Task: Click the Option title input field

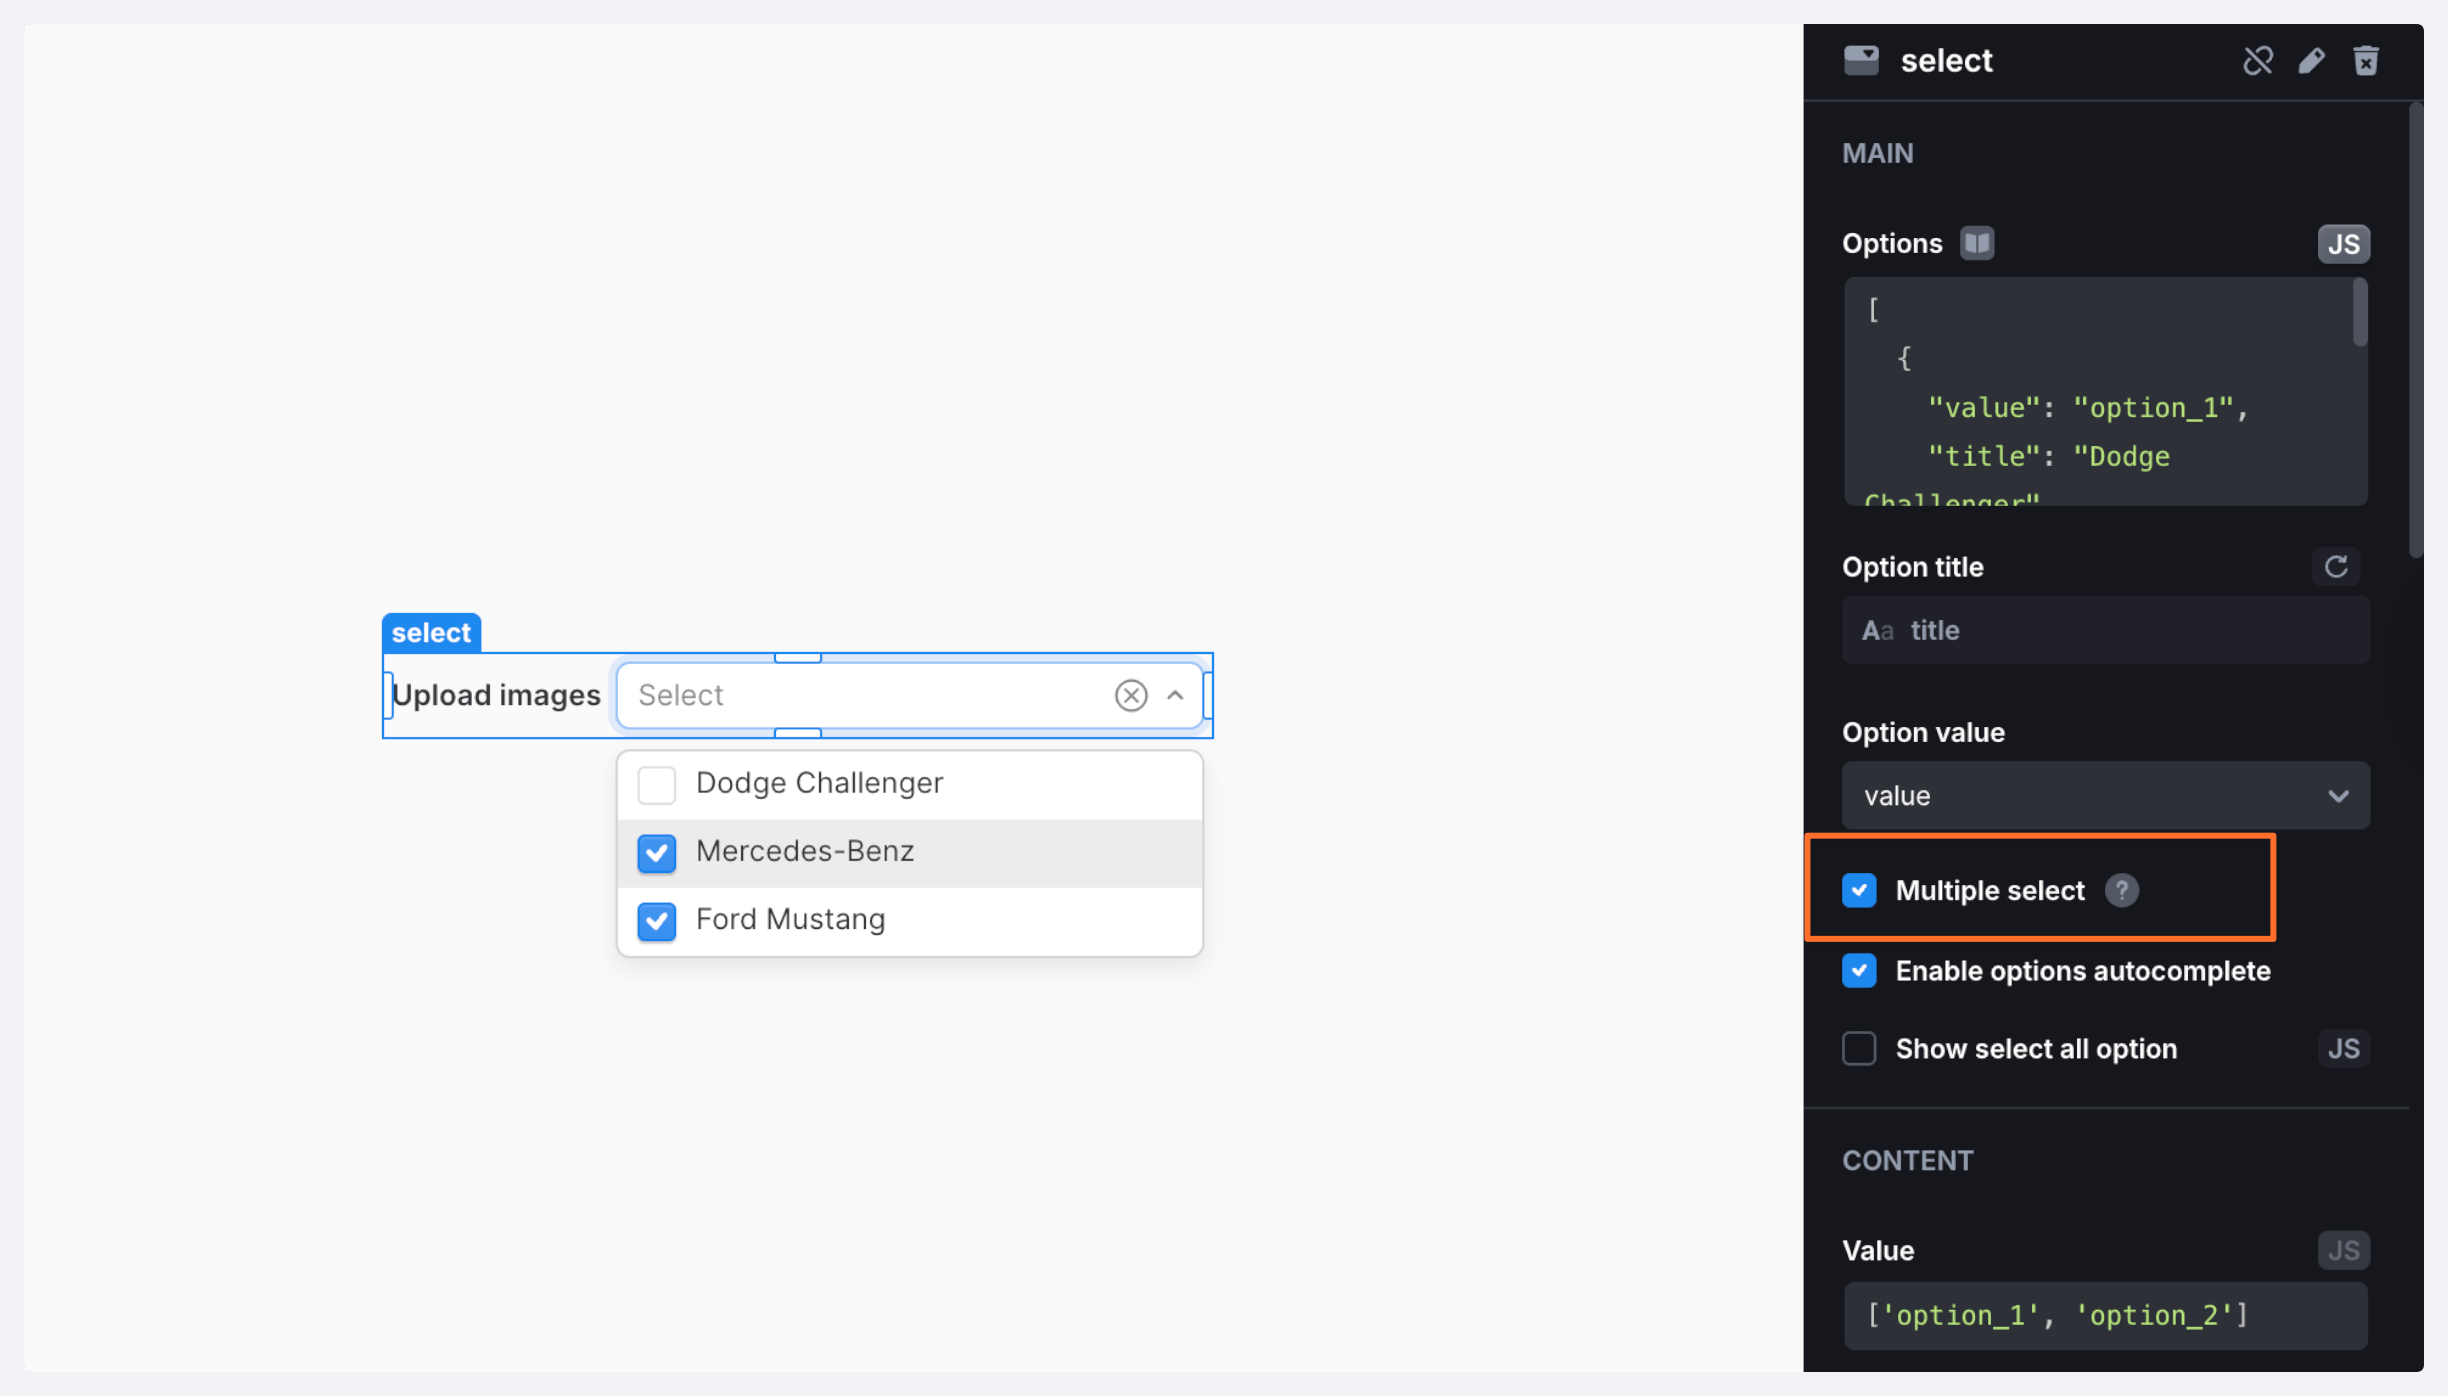Action: (2105, 631)
